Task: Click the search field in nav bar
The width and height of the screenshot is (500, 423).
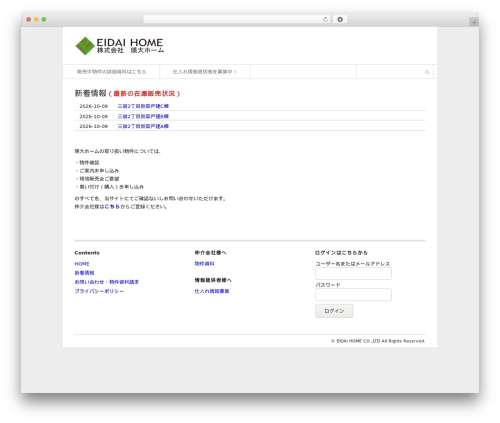Action: point(394,72)
